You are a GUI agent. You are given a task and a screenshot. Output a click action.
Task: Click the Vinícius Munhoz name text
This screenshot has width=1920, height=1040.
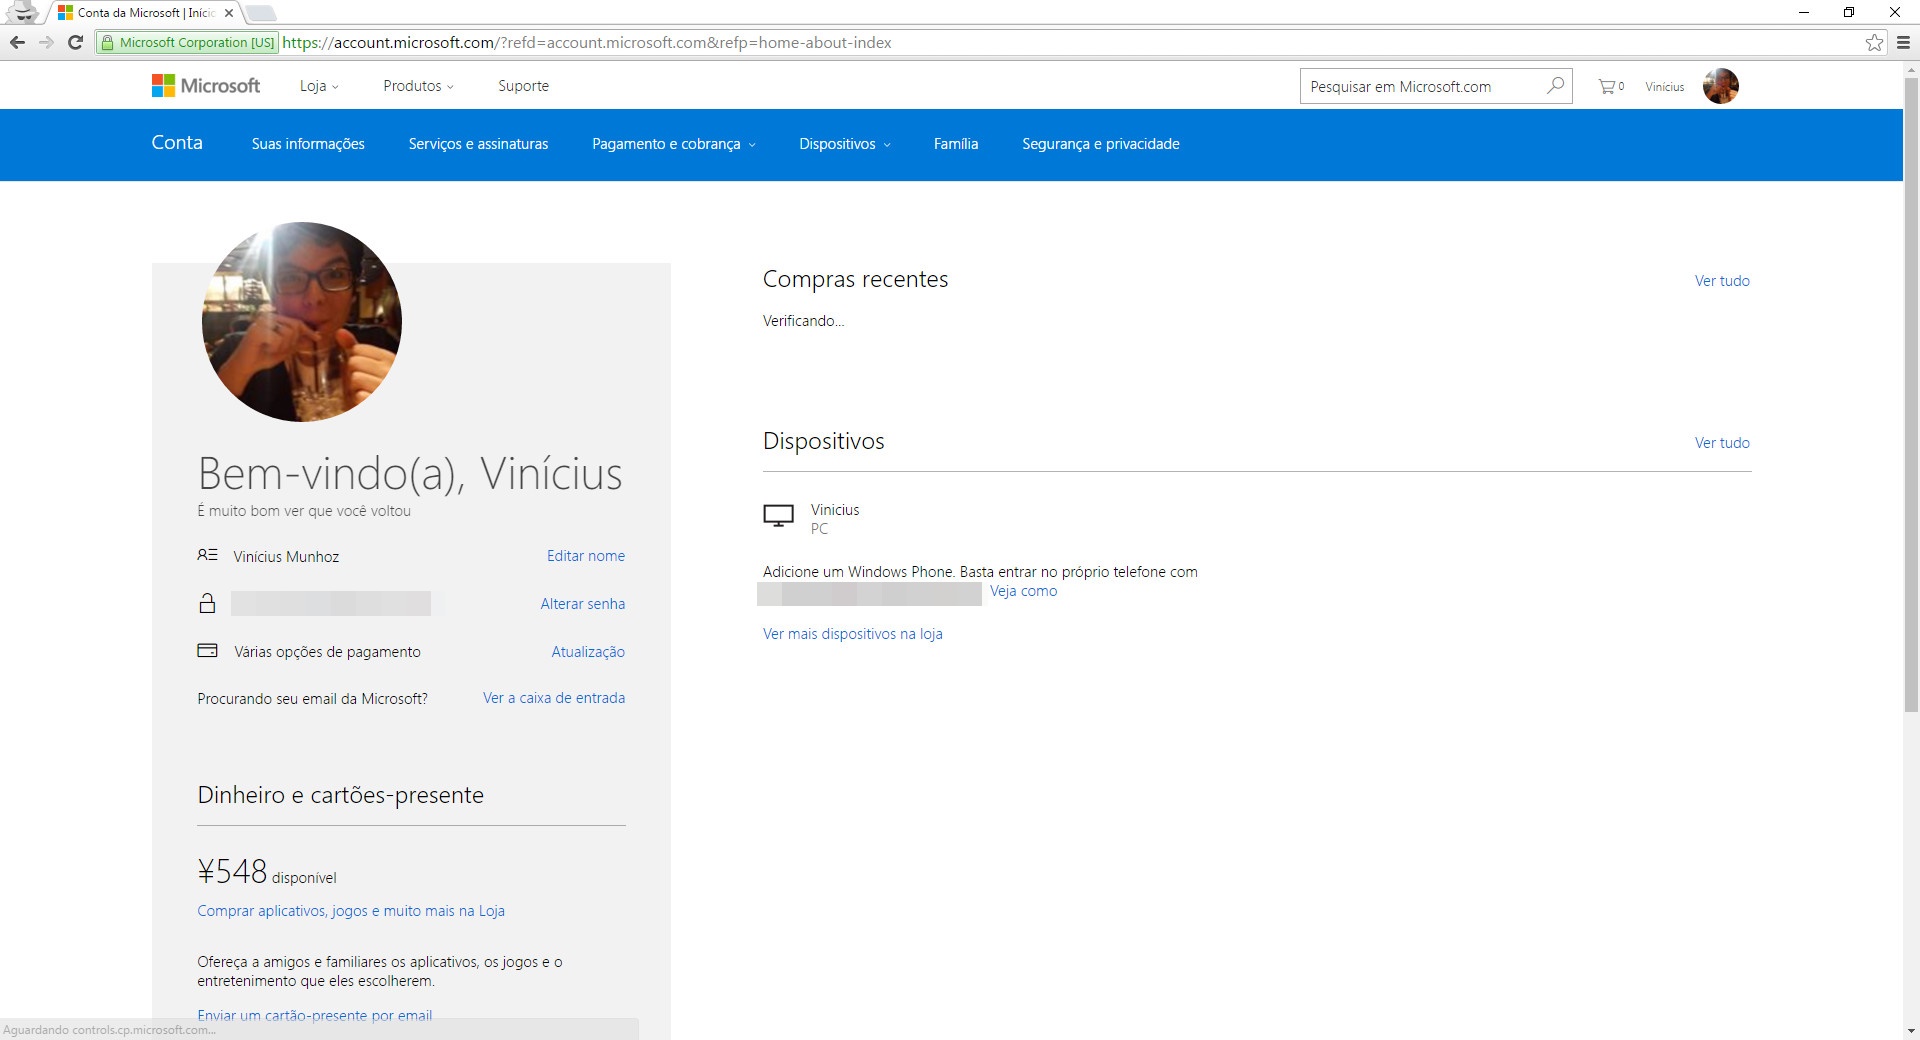coord(286,557)
